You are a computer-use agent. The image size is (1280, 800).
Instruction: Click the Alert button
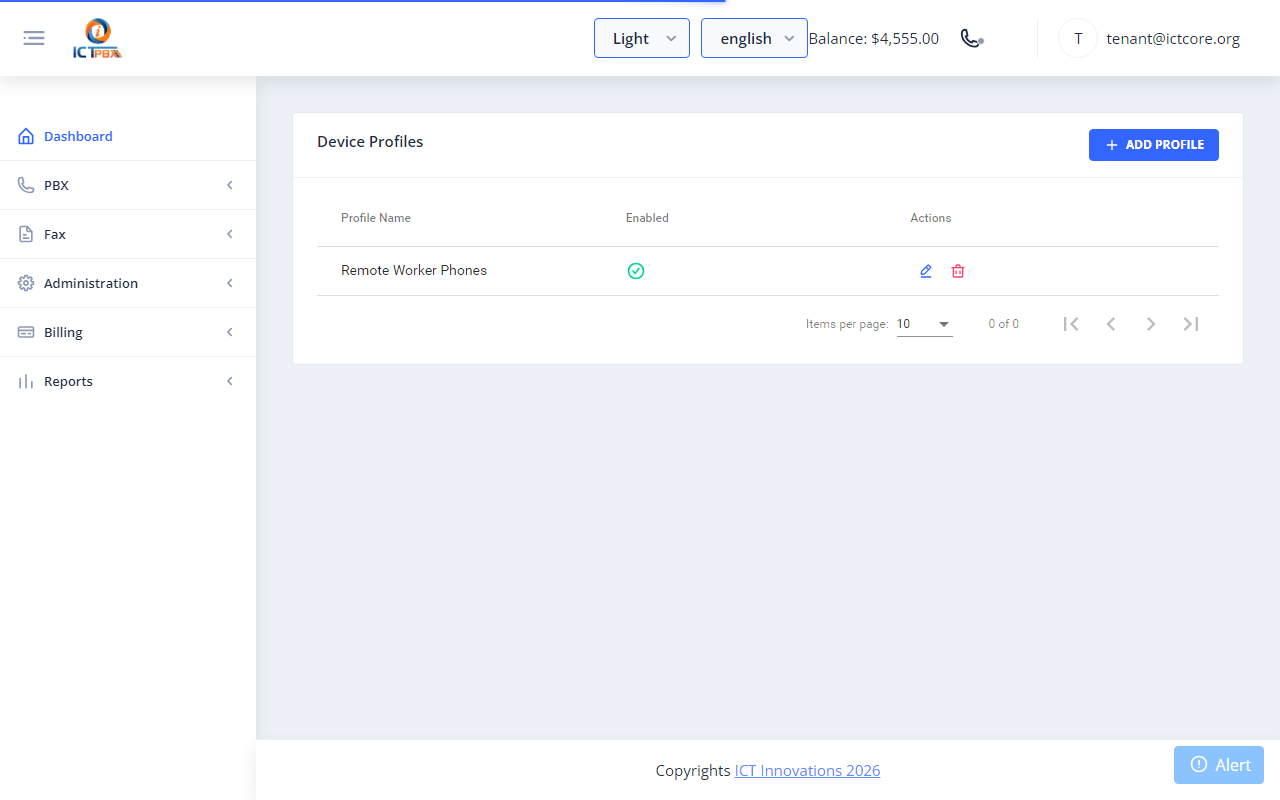1219,765
